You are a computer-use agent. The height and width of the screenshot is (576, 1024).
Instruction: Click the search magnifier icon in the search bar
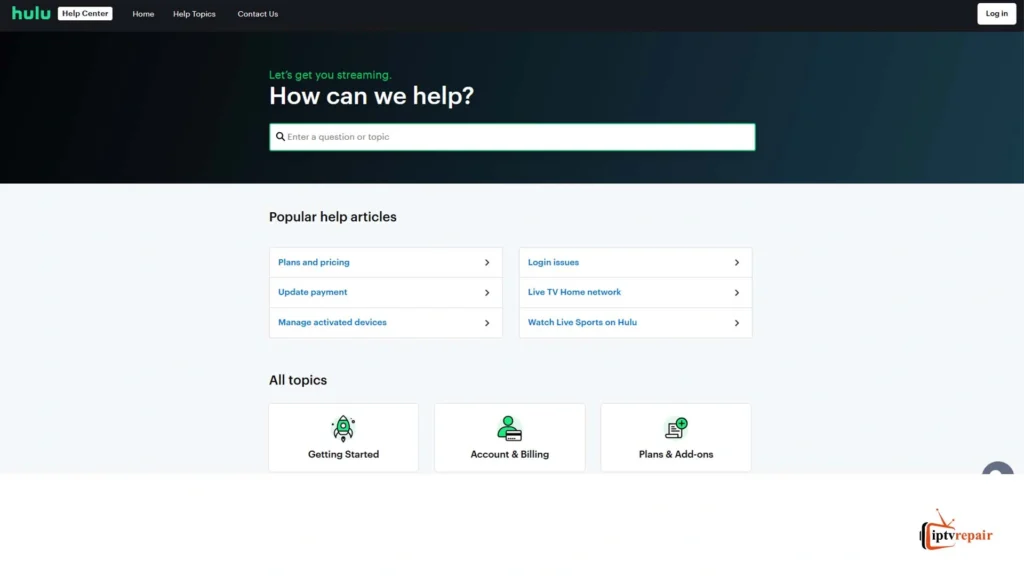[282, 136]
